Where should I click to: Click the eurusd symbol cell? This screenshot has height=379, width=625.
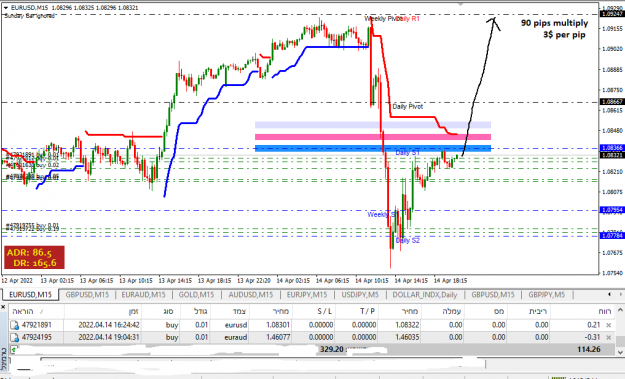pos(236,325)
